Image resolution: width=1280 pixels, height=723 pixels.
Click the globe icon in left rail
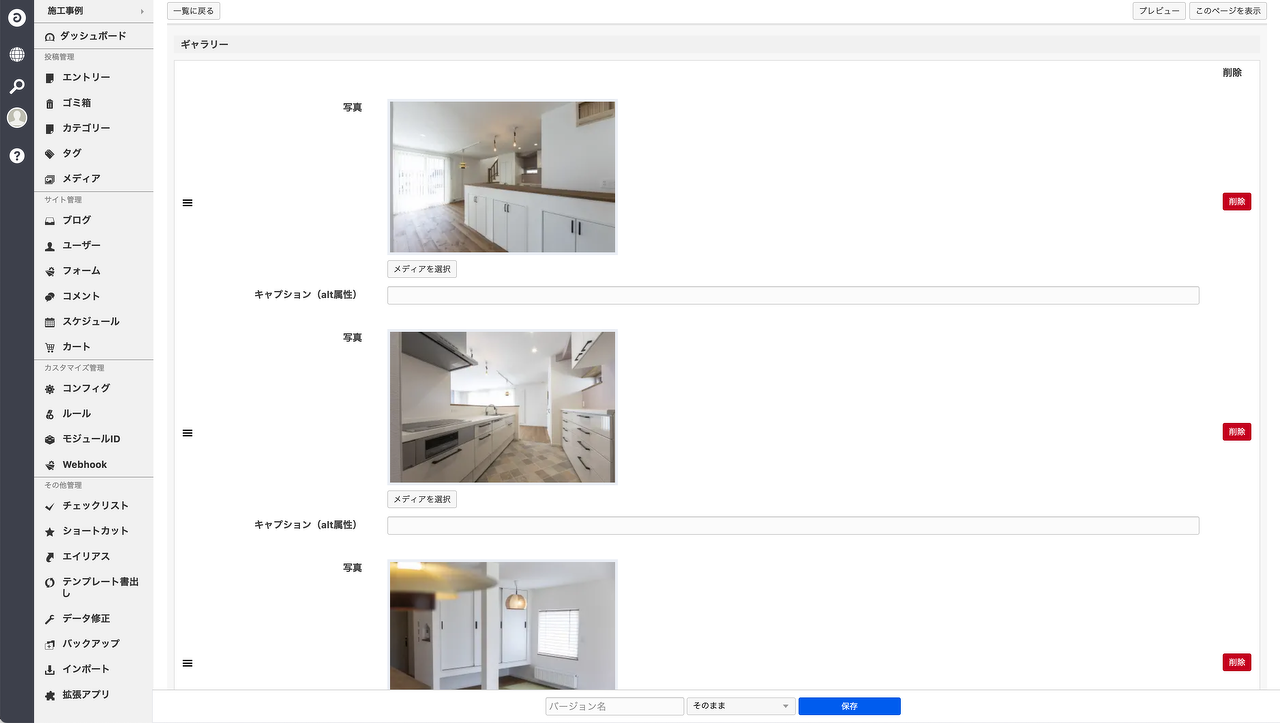[17, 54]
